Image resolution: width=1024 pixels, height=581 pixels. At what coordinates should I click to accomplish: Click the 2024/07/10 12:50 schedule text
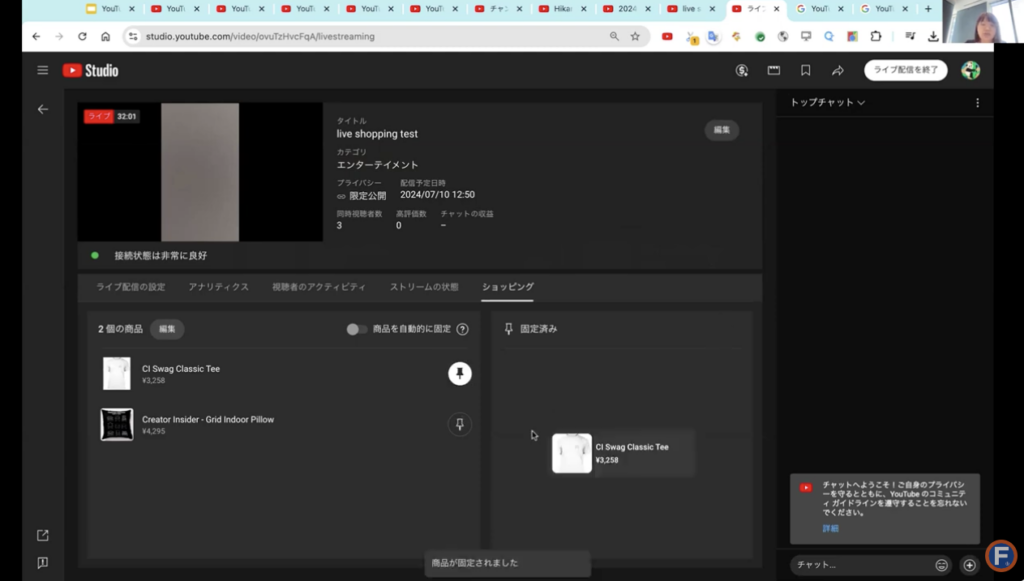(437, 195)
